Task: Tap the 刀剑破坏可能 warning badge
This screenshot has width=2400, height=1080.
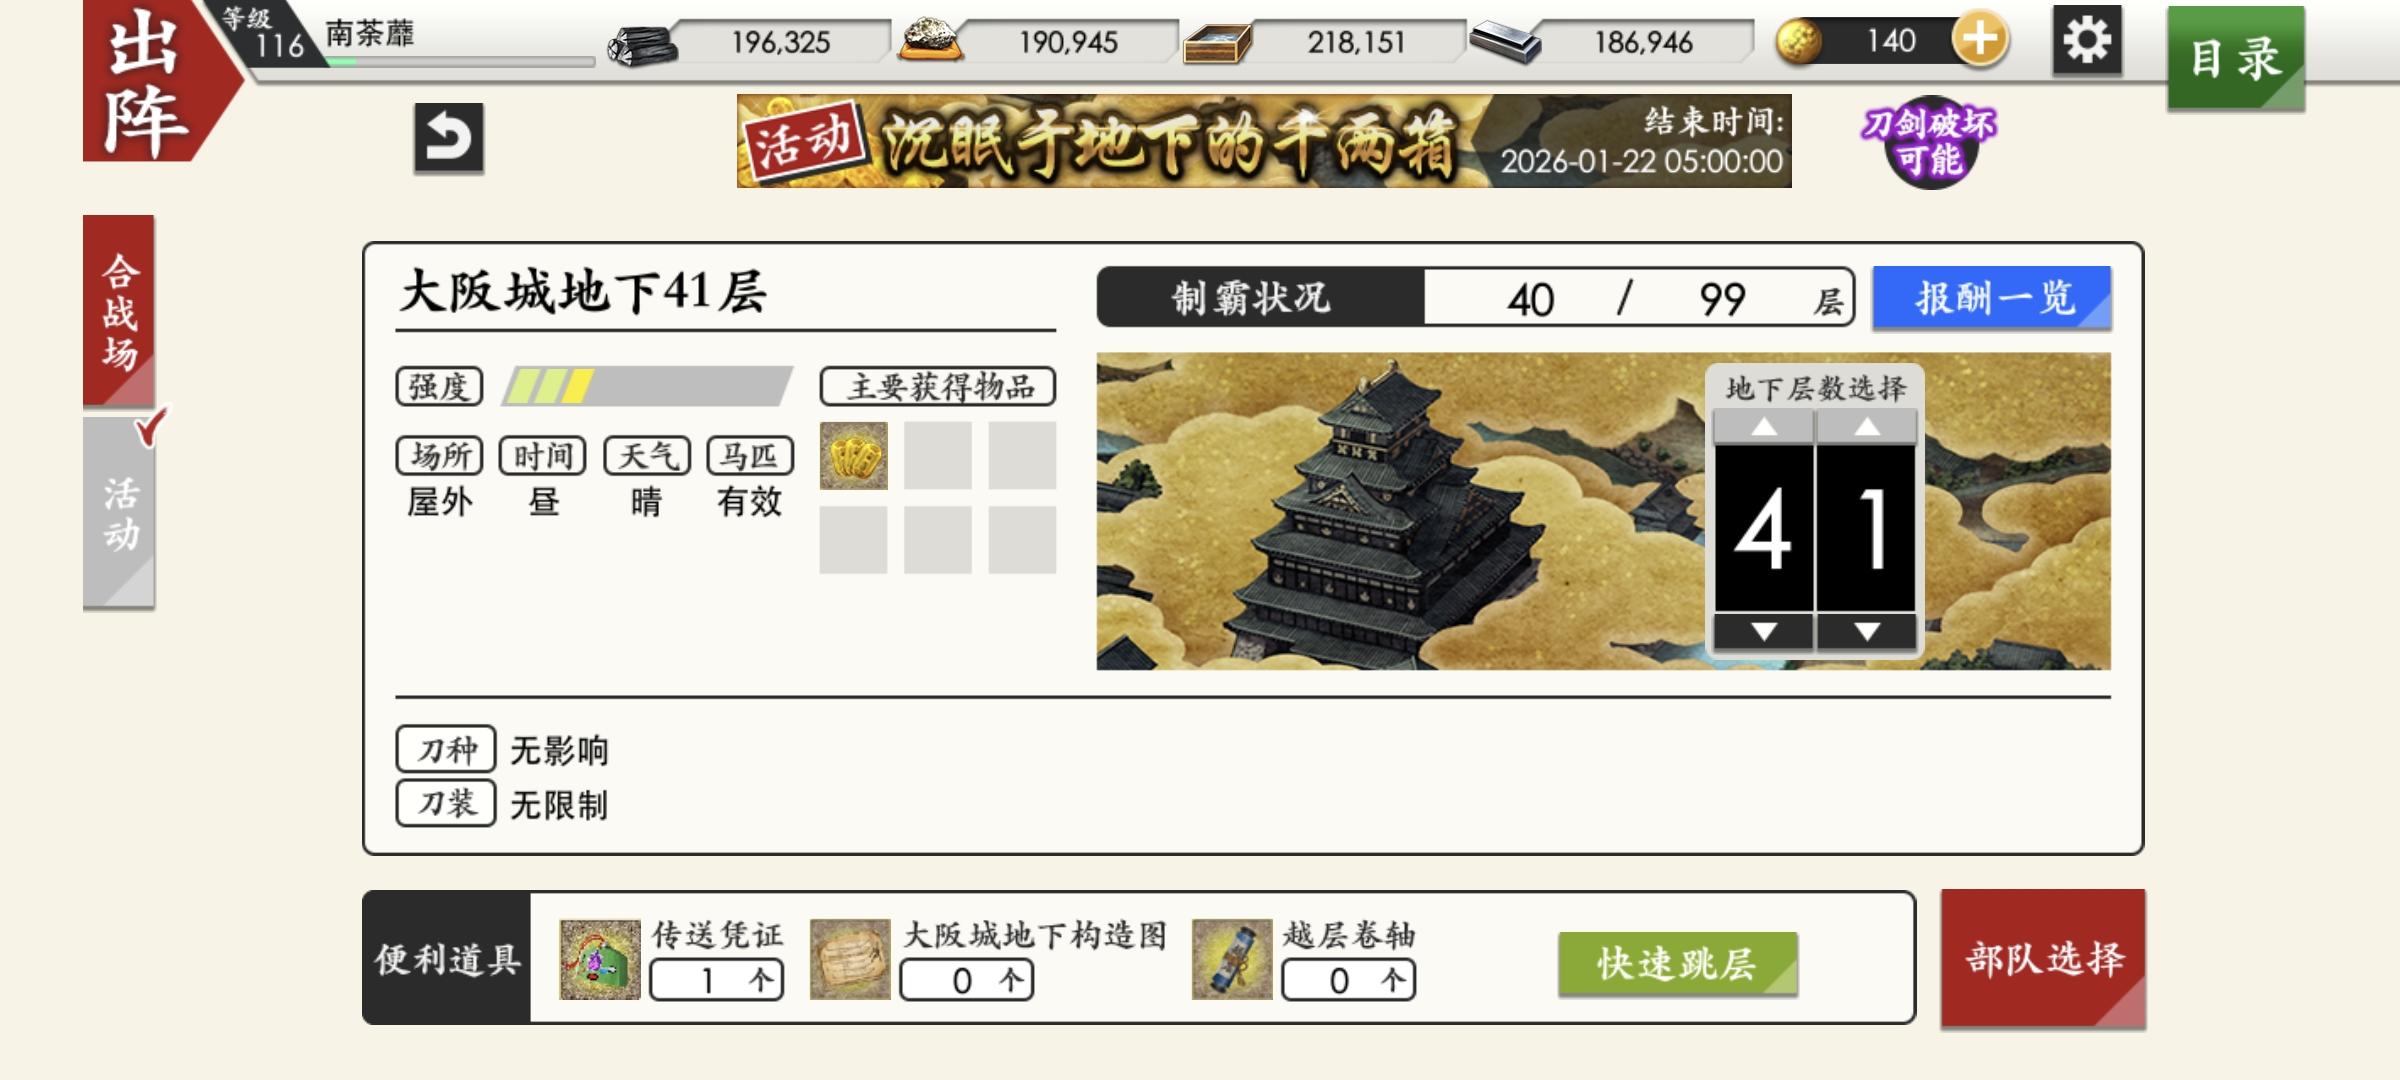Action: point(1929,142)
